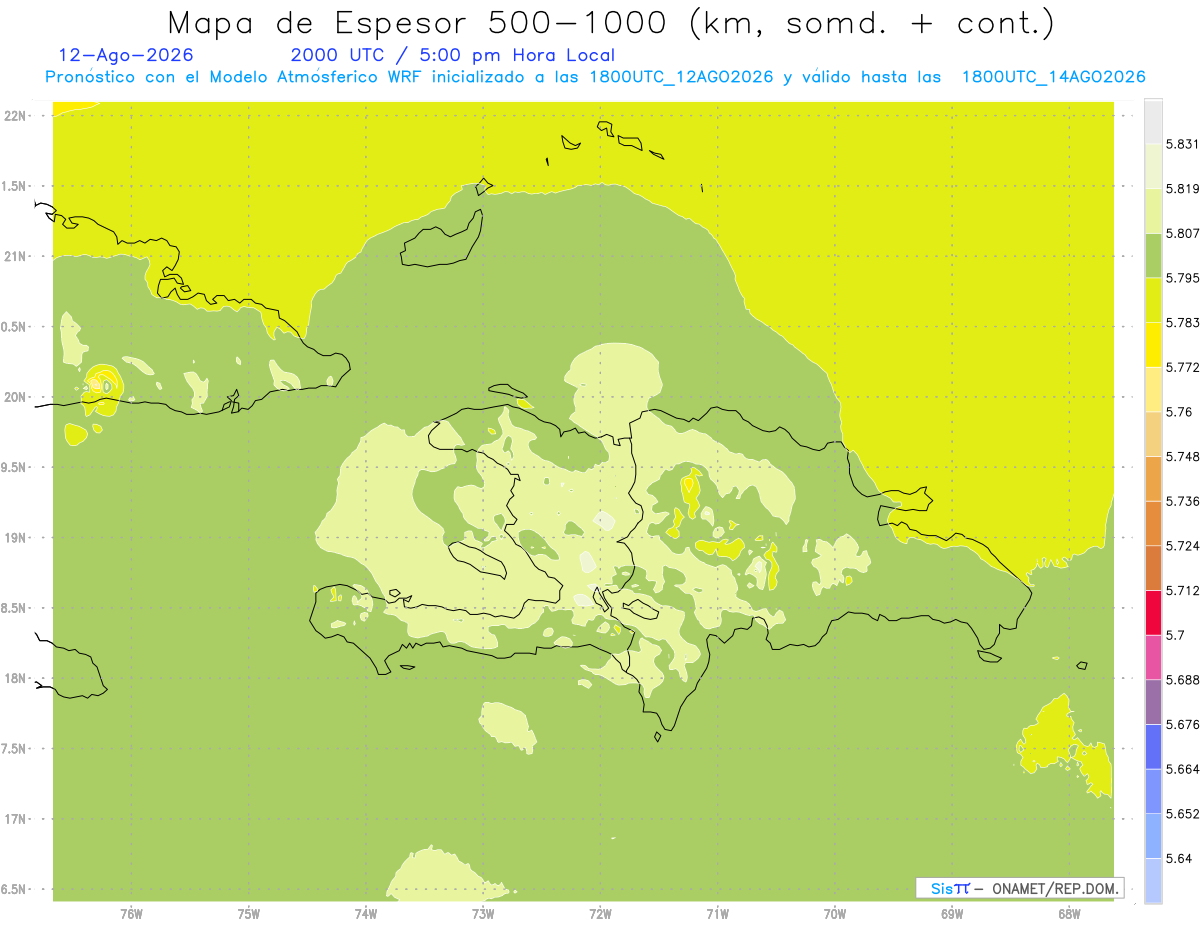
Task: Pick the yellow-green swatch between 5.783 and 5.795
Action: click(1153, 300)
